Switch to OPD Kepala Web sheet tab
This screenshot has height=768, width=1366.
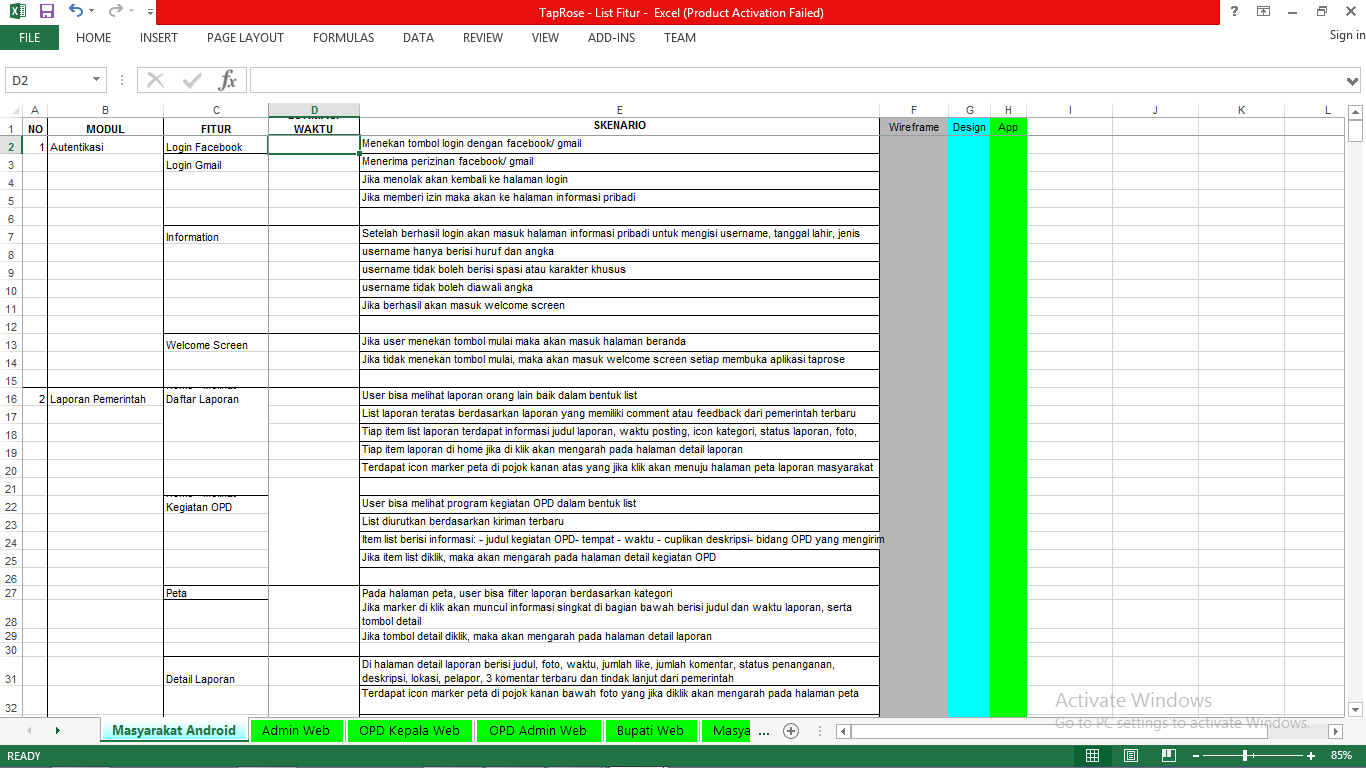409,731
